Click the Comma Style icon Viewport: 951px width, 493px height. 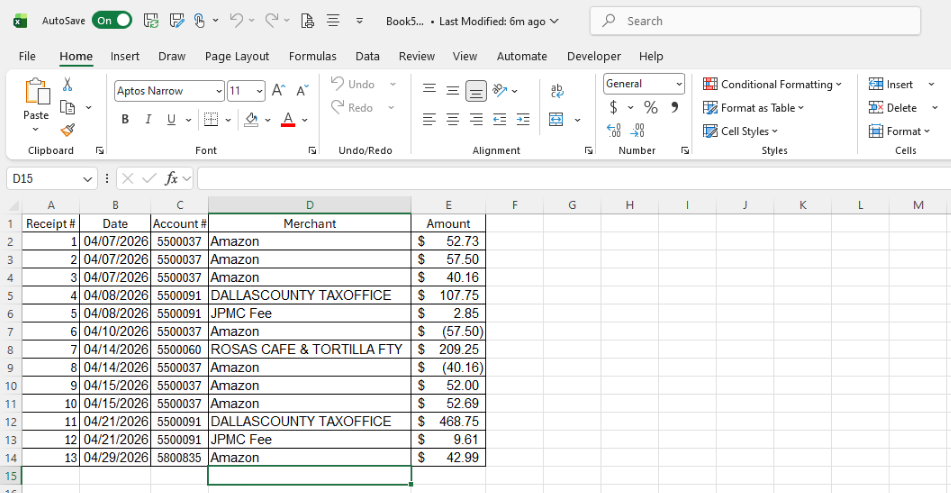click(674, 107)
